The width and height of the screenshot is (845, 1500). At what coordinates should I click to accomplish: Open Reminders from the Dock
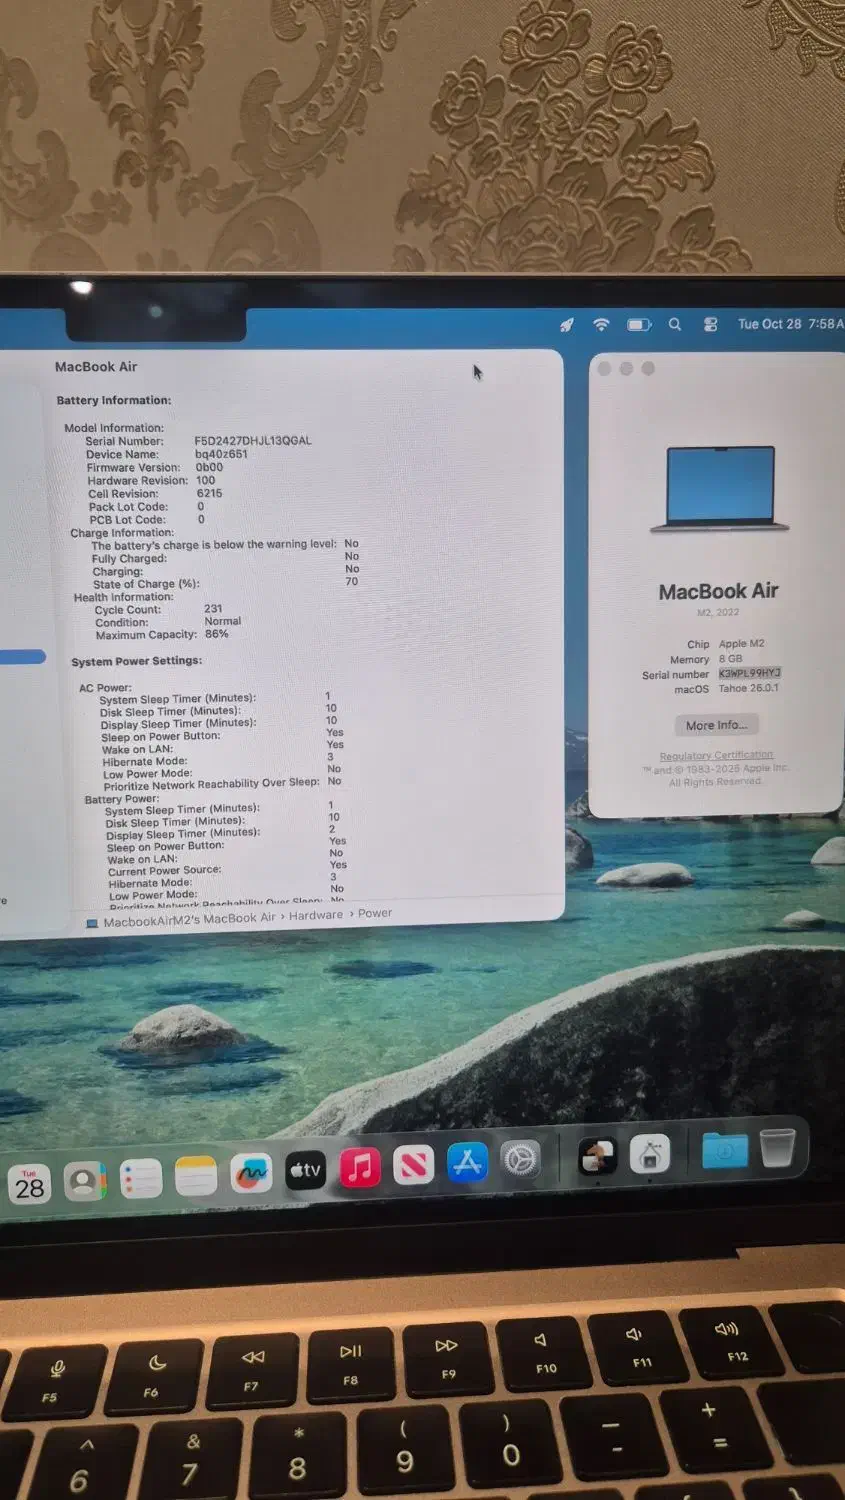click(140, 1178)
